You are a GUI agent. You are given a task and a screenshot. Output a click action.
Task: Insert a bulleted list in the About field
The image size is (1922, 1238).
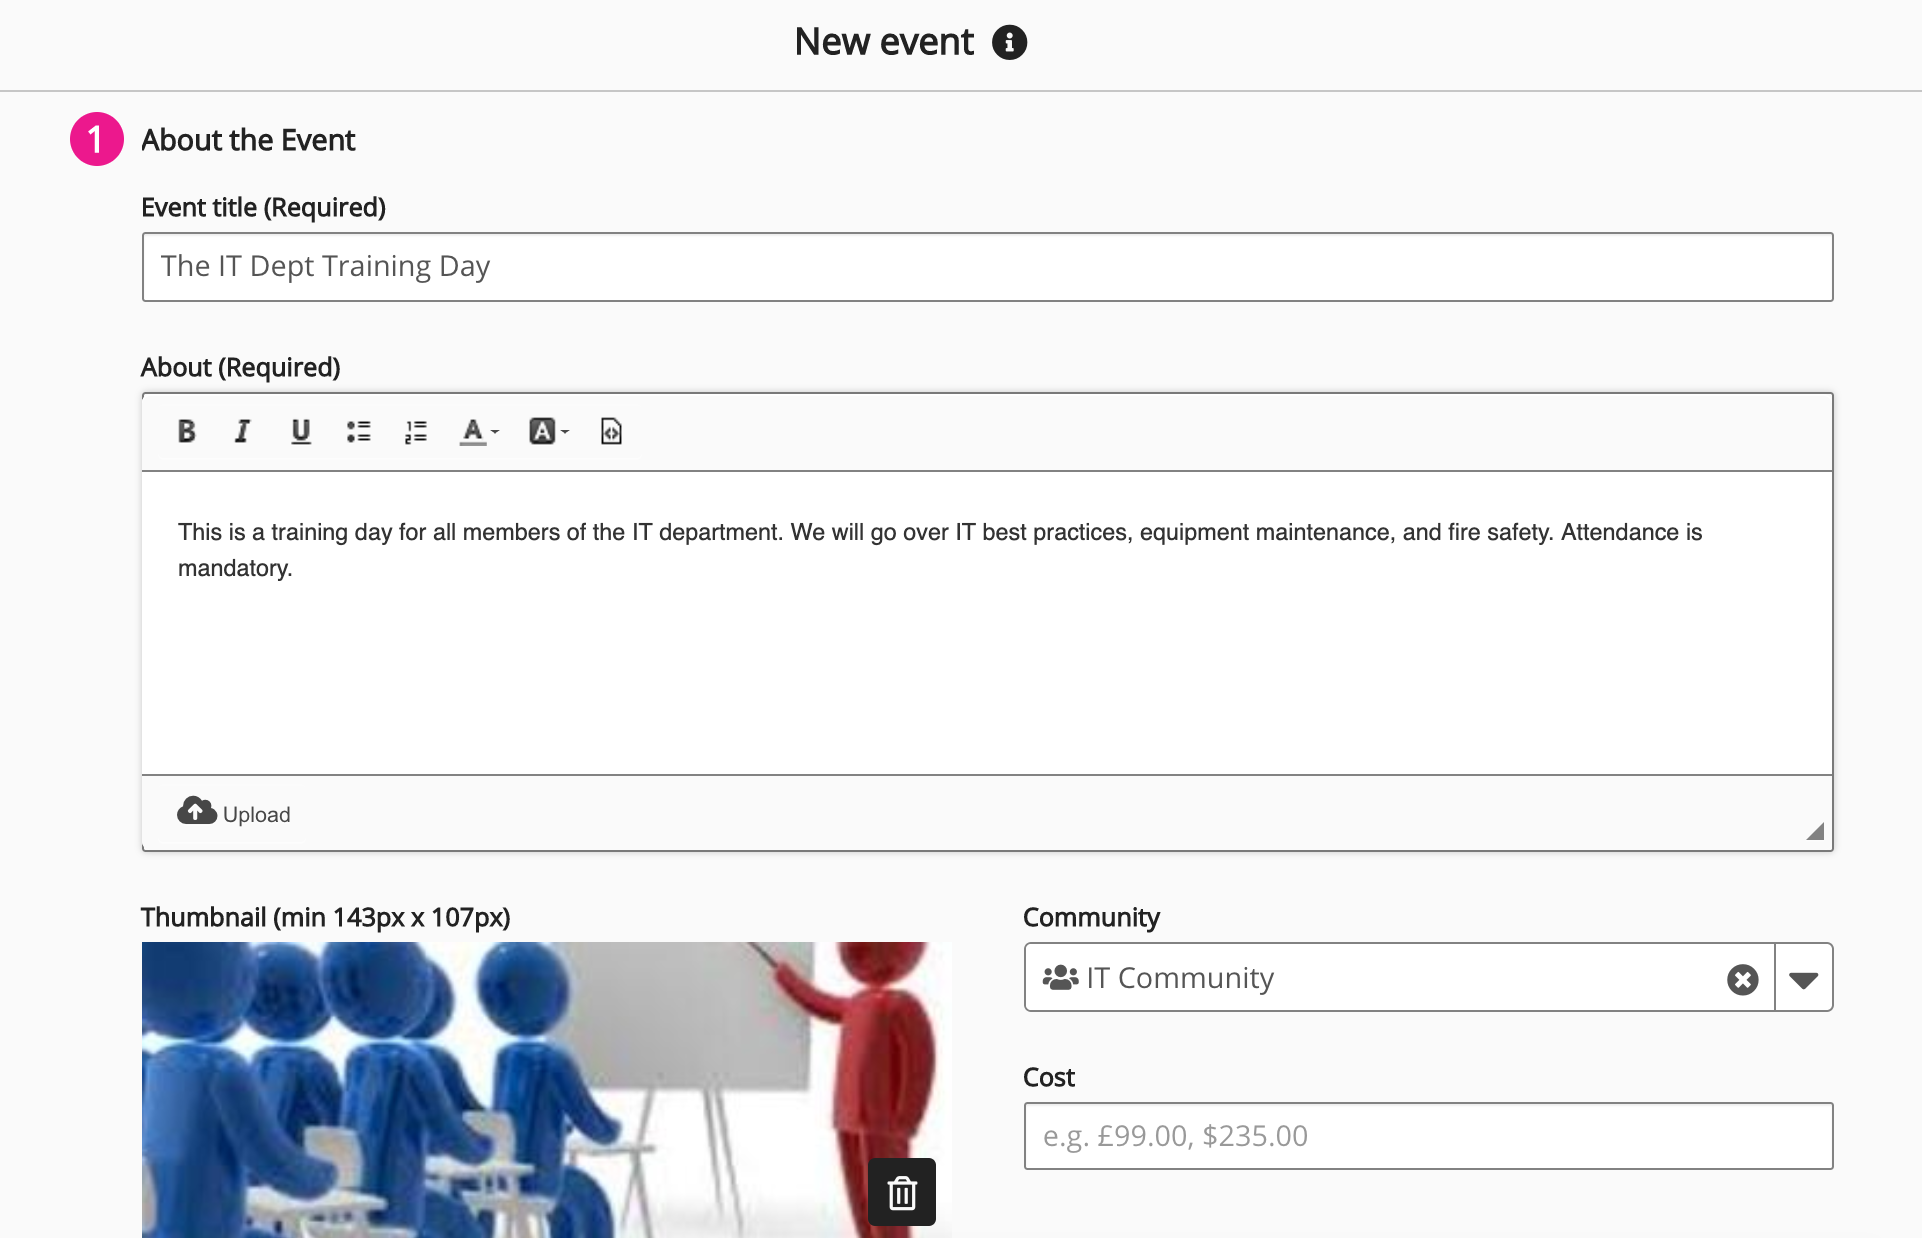[x=358, y=431]
